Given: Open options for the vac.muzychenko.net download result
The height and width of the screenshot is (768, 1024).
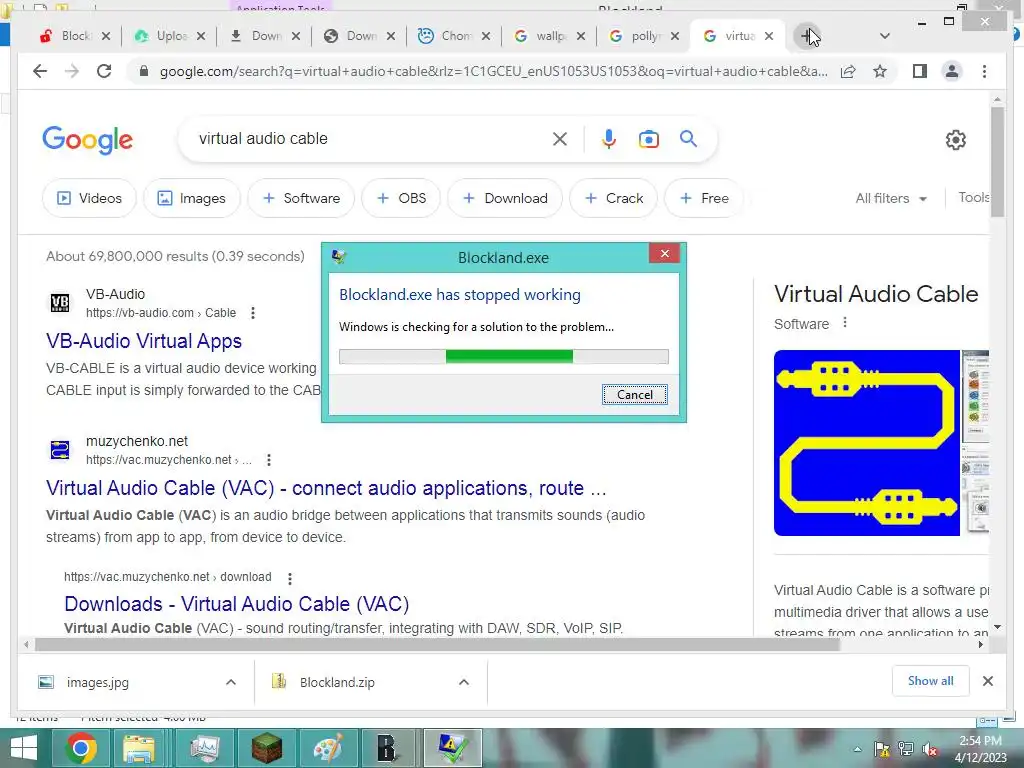Looking at the screenshot, I should [289, 578].
